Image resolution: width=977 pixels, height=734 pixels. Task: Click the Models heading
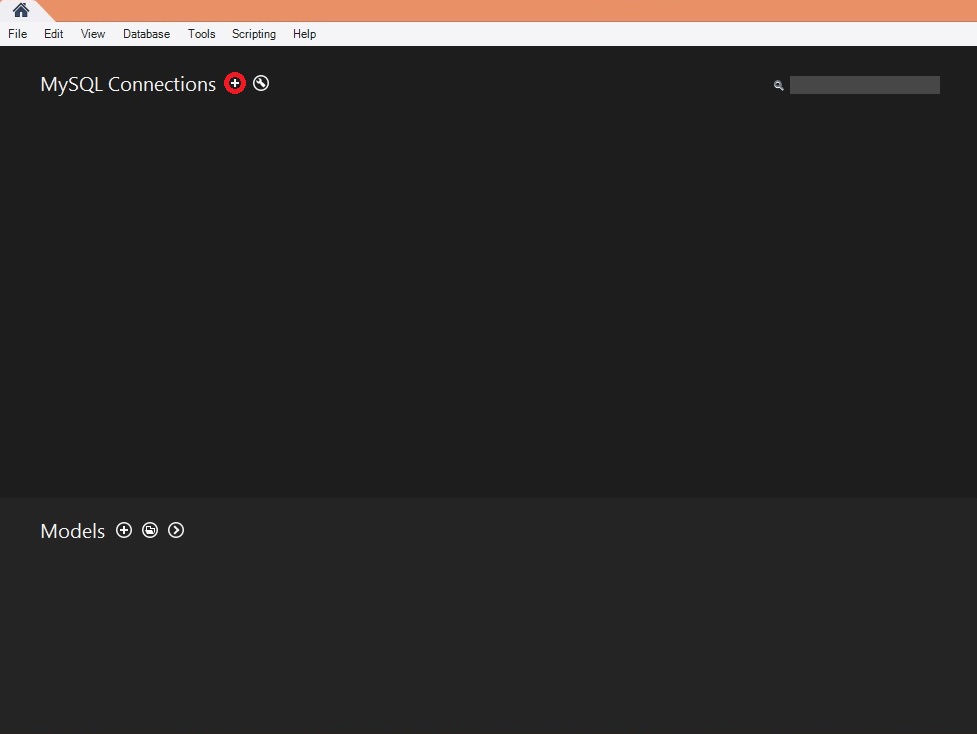tap(72, 531)
